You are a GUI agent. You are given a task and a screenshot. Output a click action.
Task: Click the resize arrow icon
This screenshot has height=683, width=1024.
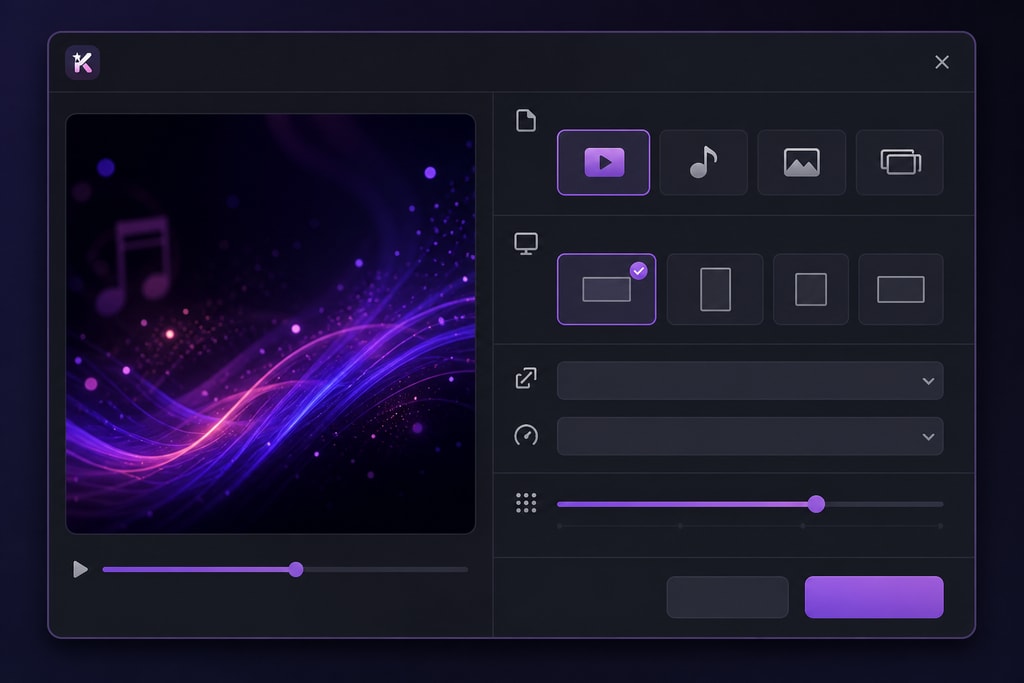[x=526, y=378]
